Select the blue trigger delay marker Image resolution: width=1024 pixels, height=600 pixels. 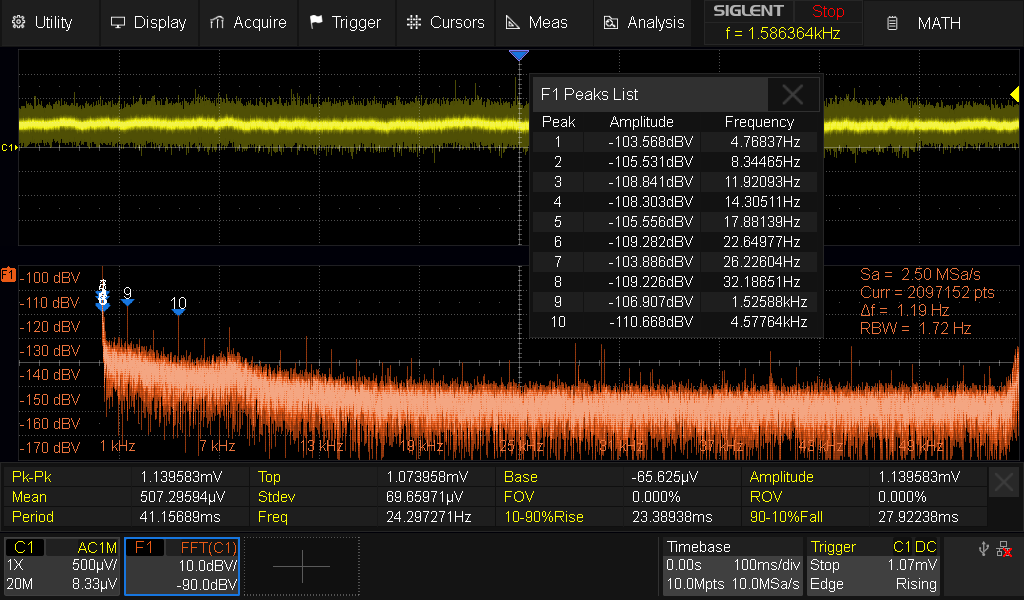click(518, 56)
